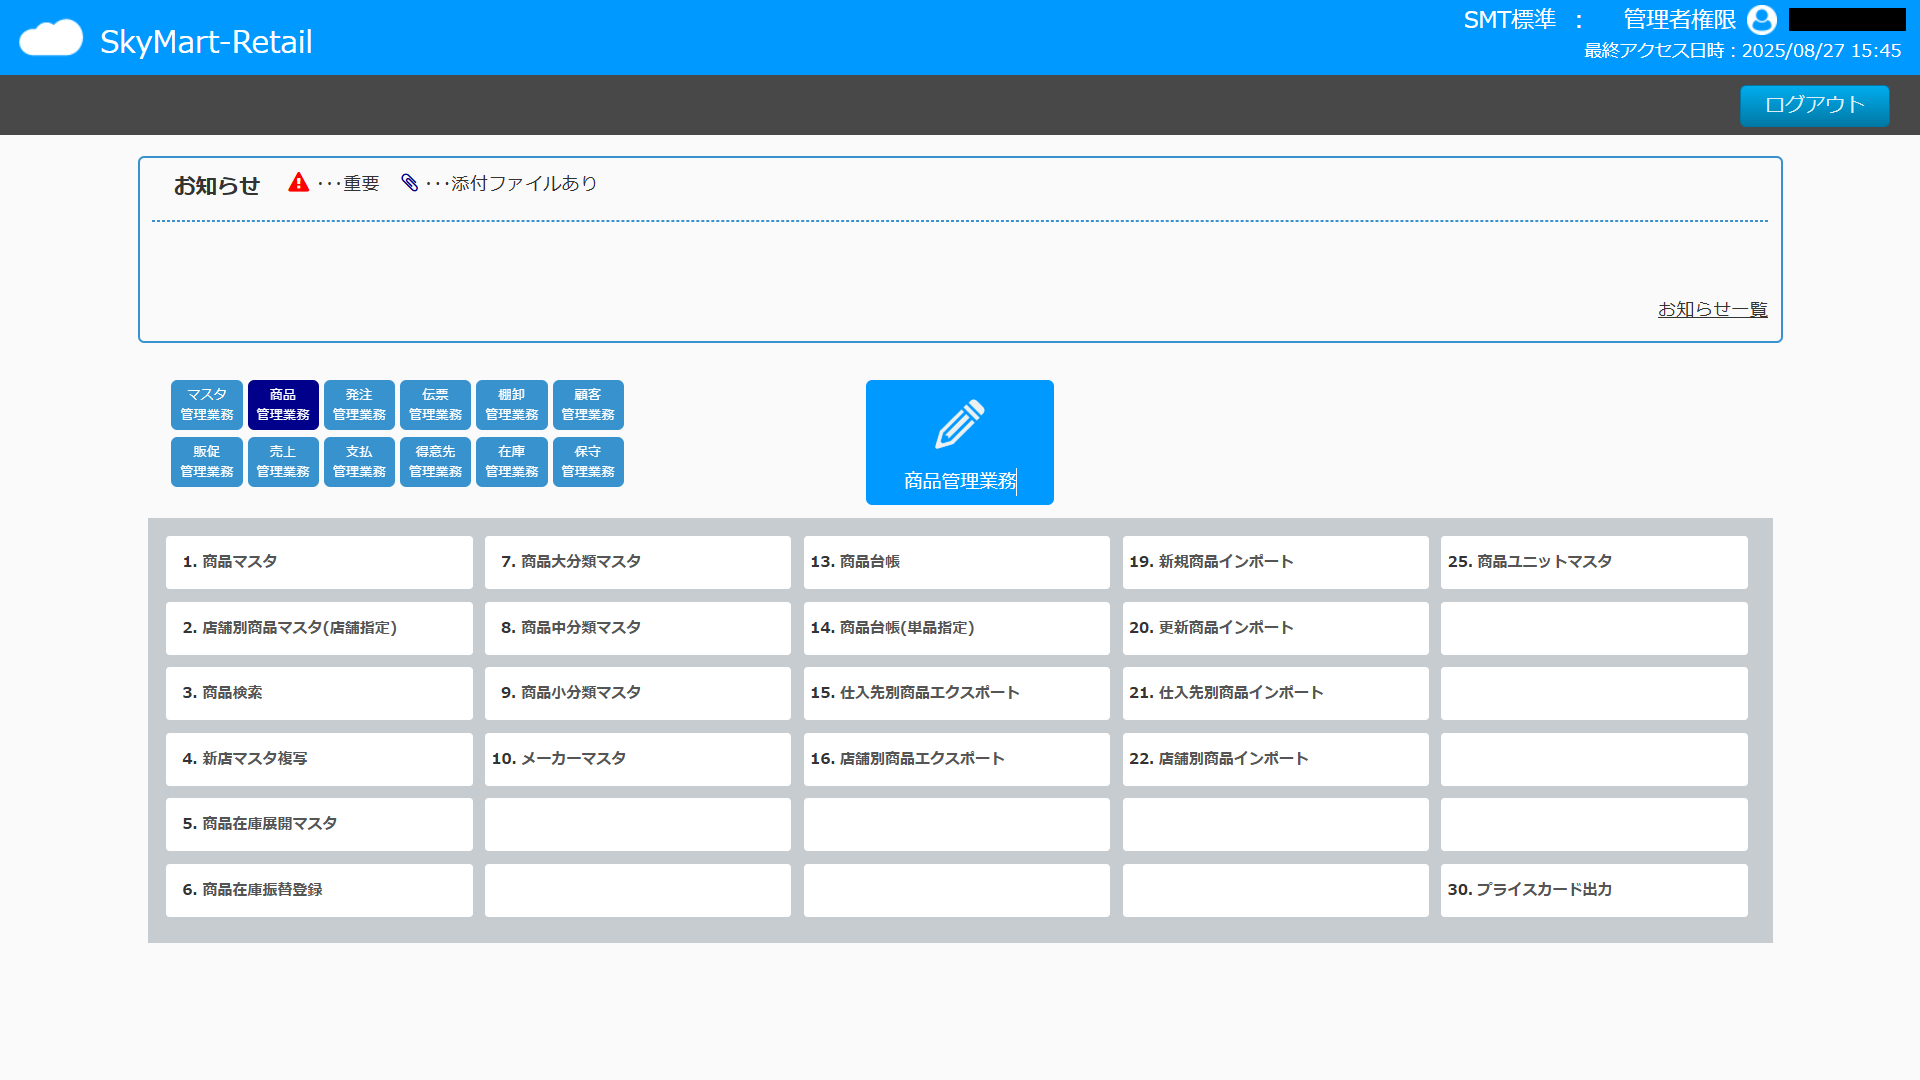Viewport: 1920px width, 1080px height.
Task: Select 商品検索 menu item
Action: (319, 693)
